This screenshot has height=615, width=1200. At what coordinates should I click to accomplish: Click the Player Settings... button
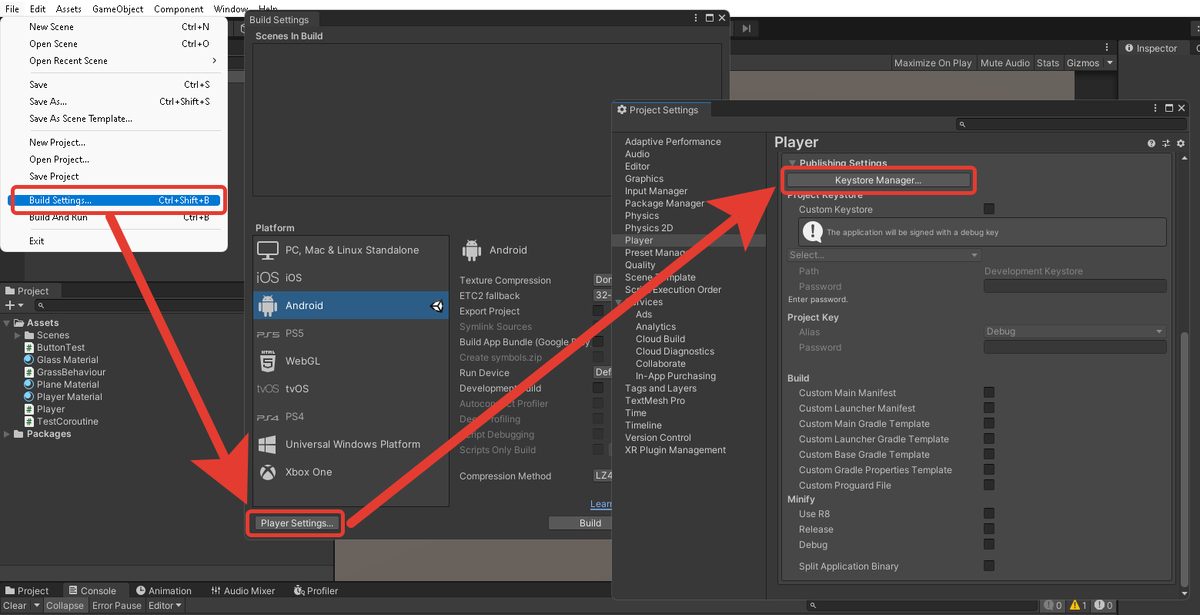[x=296, y=523]
